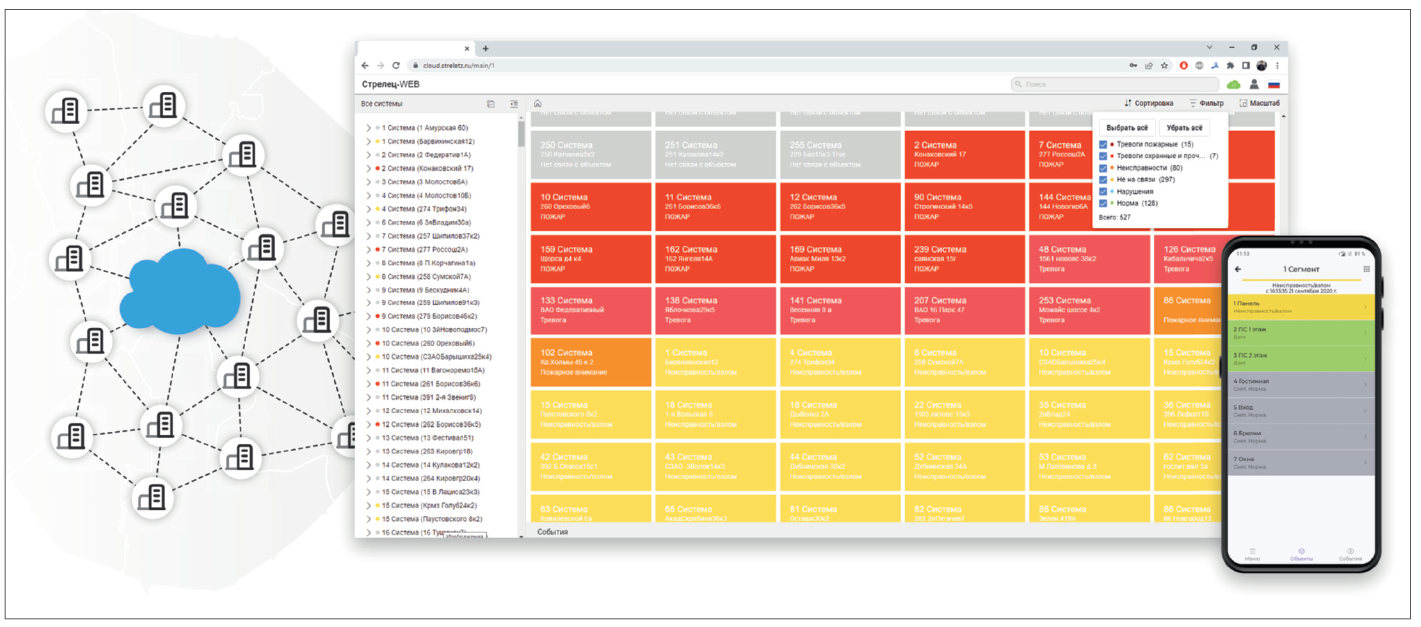
Task: Select 3 Система (3 Молостов6А) in tree
Action: (426, 182)
